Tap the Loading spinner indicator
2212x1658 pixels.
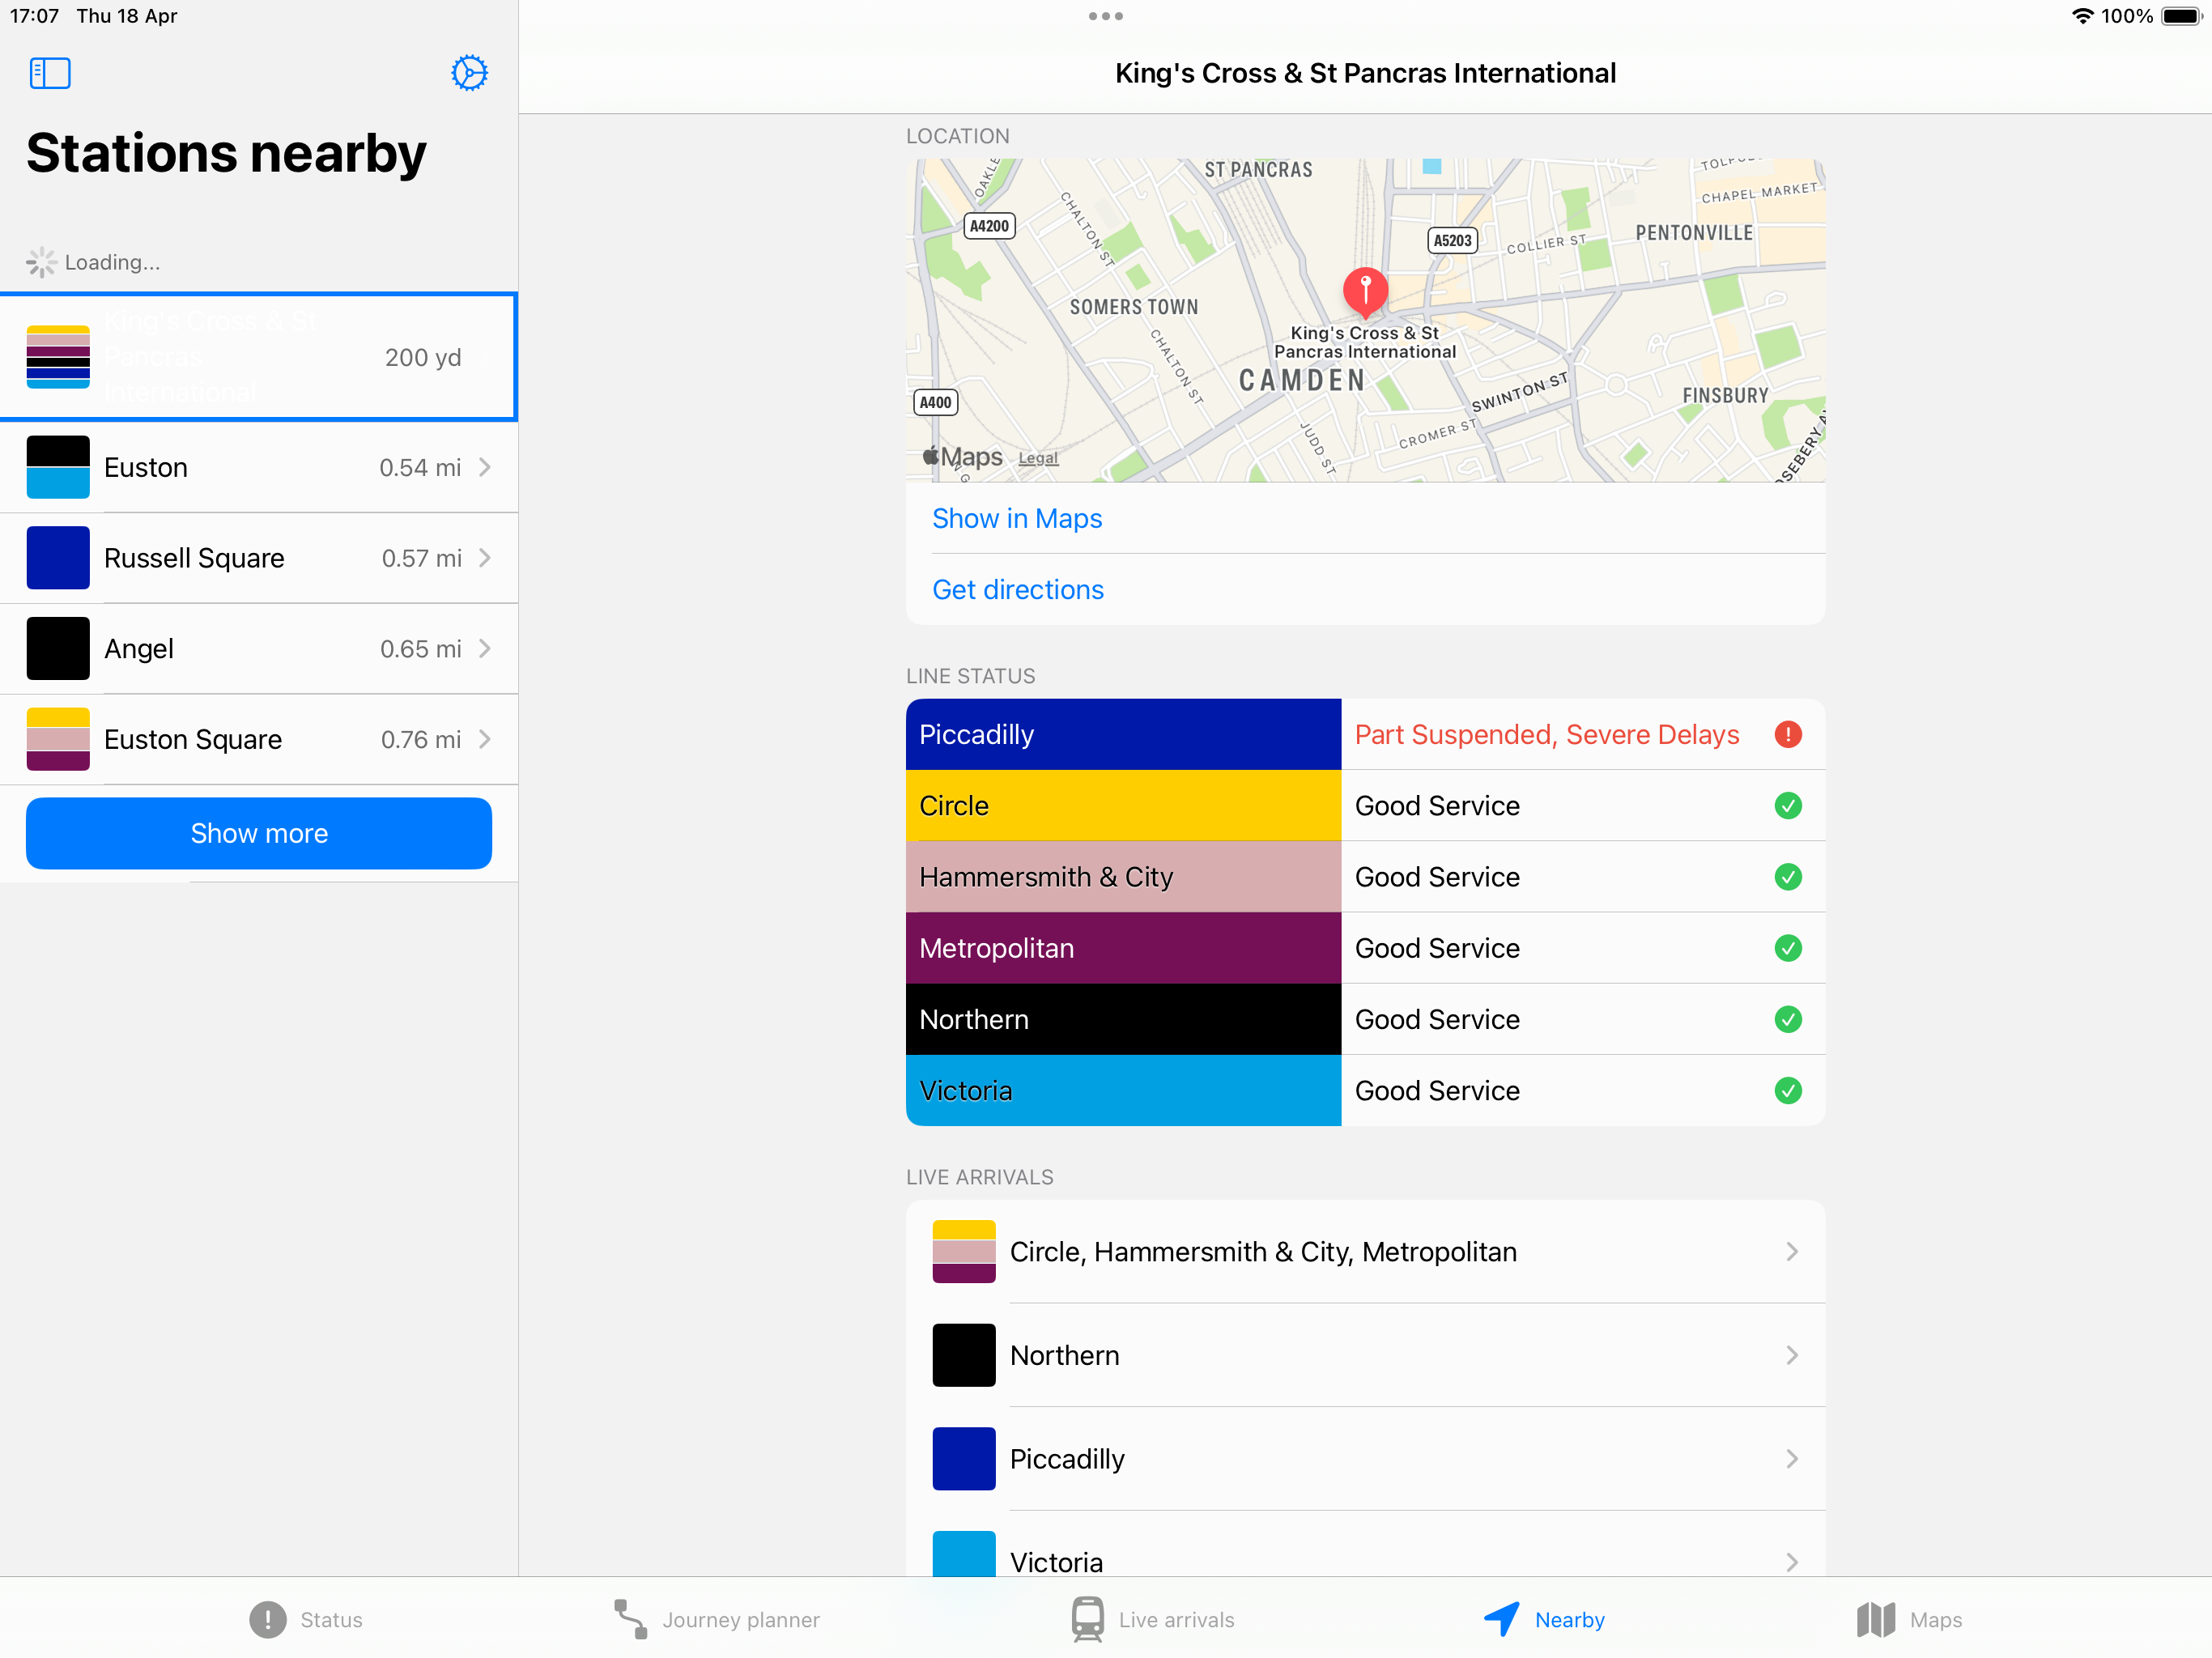pos(41,262)
